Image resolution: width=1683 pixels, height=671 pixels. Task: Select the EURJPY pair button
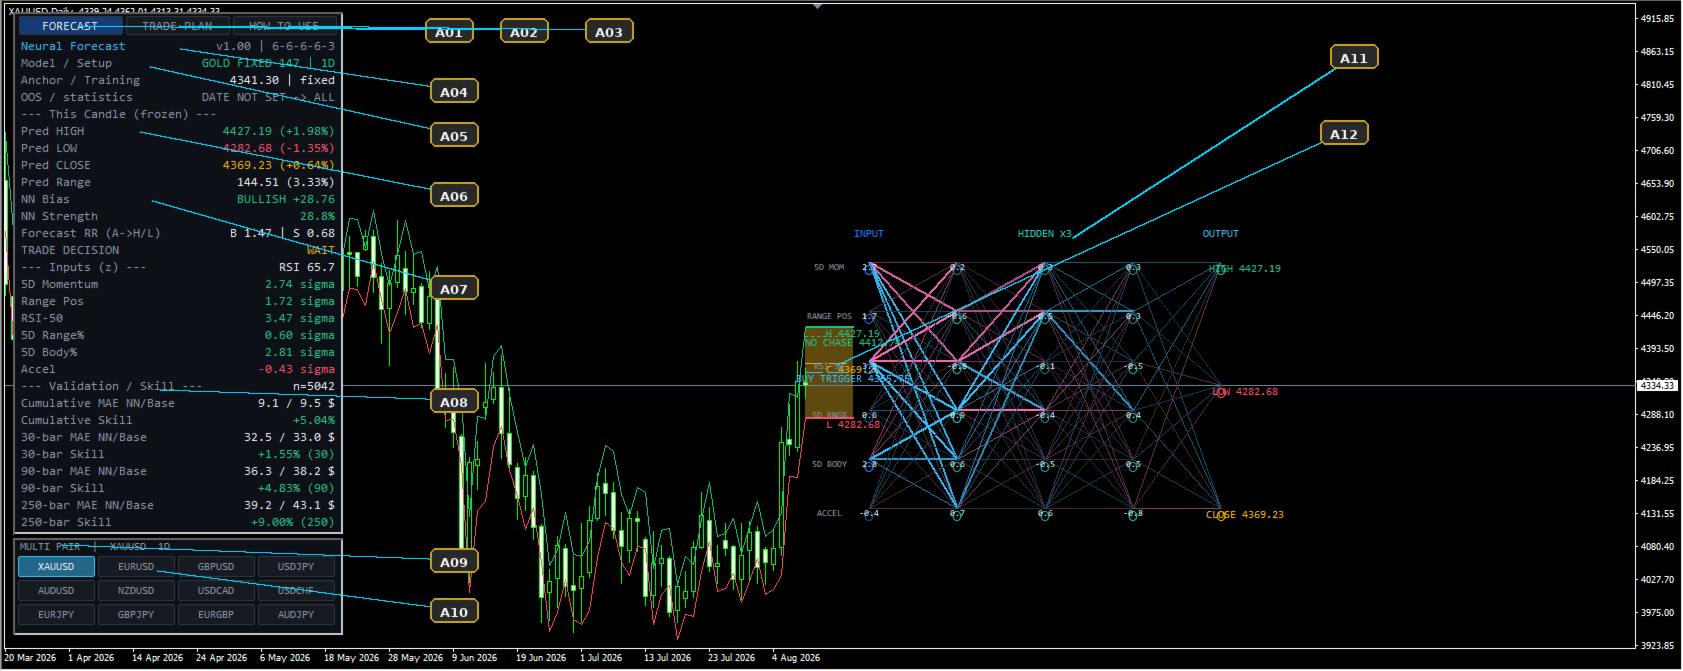56,615
